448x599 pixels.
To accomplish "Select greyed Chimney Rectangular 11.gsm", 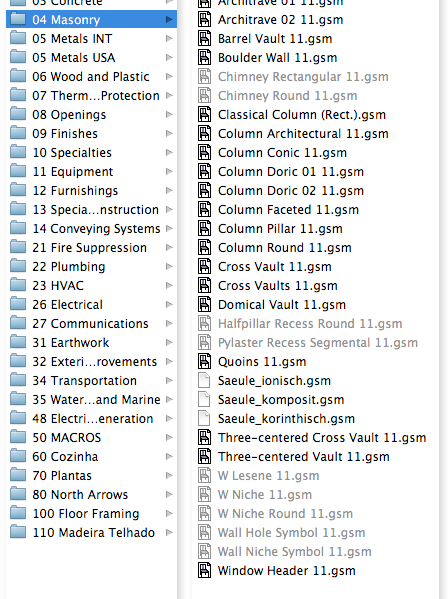I will (303, 77).
